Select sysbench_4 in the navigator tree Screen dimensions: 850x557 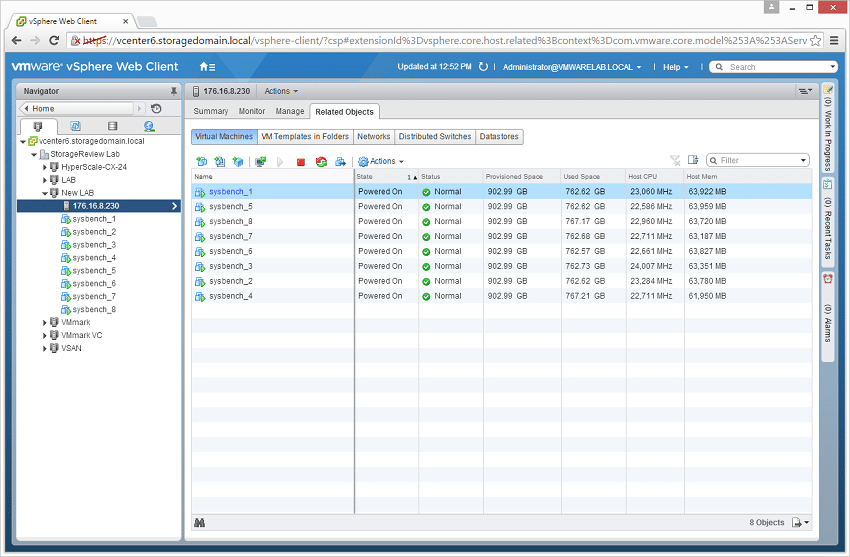pyautogui.click(x=94, y=258)
